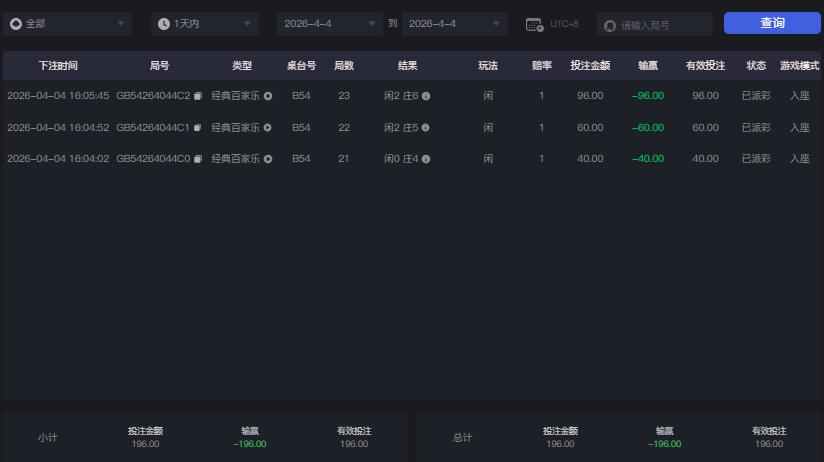Screen dimensions: 824x462
Task: Open the 1天内 time range dropdown
Action: [204, 24]
